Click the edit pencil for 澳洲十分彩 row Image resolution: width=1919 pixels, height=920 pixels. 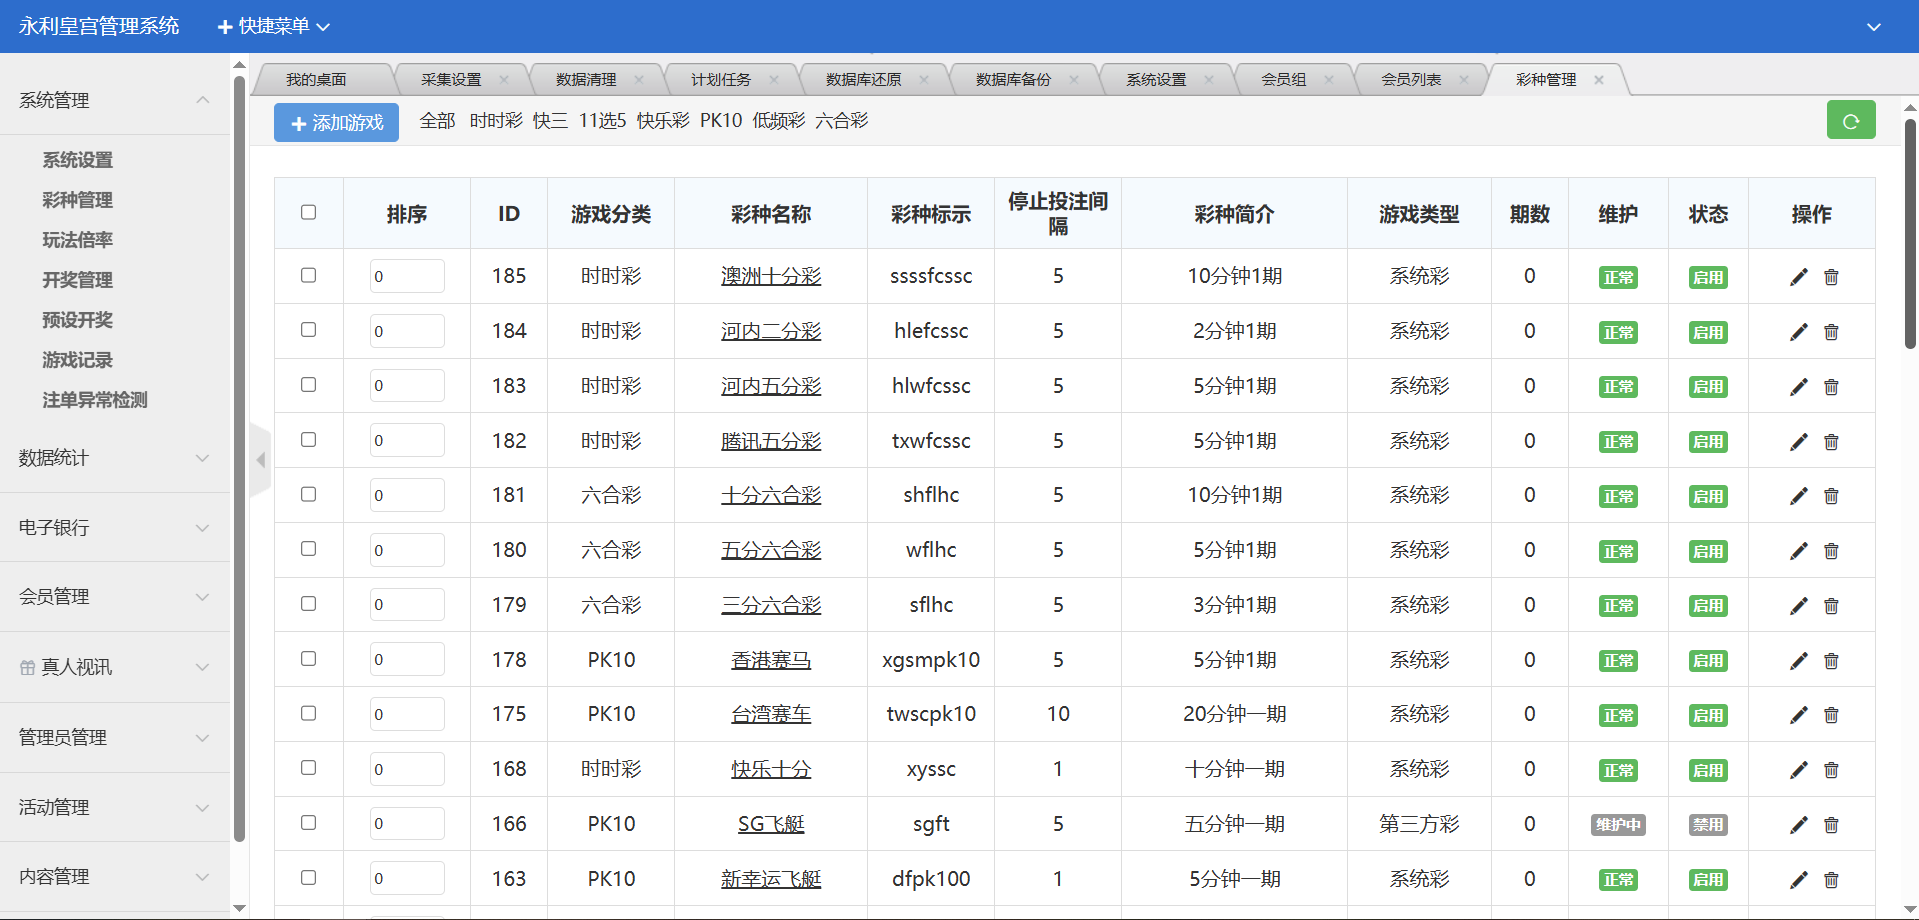click(x=1798, y=277)
